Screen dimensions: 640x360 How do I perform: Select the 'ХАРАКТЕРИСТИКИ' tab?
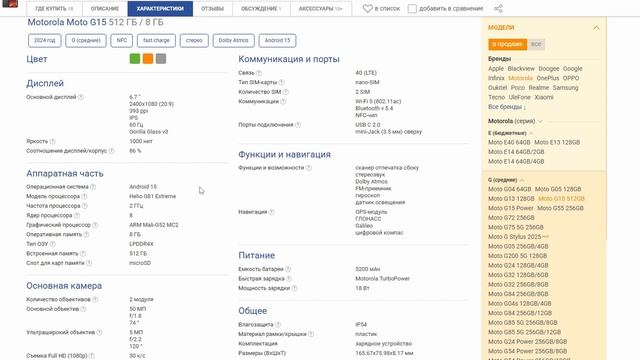coord(160,9)
